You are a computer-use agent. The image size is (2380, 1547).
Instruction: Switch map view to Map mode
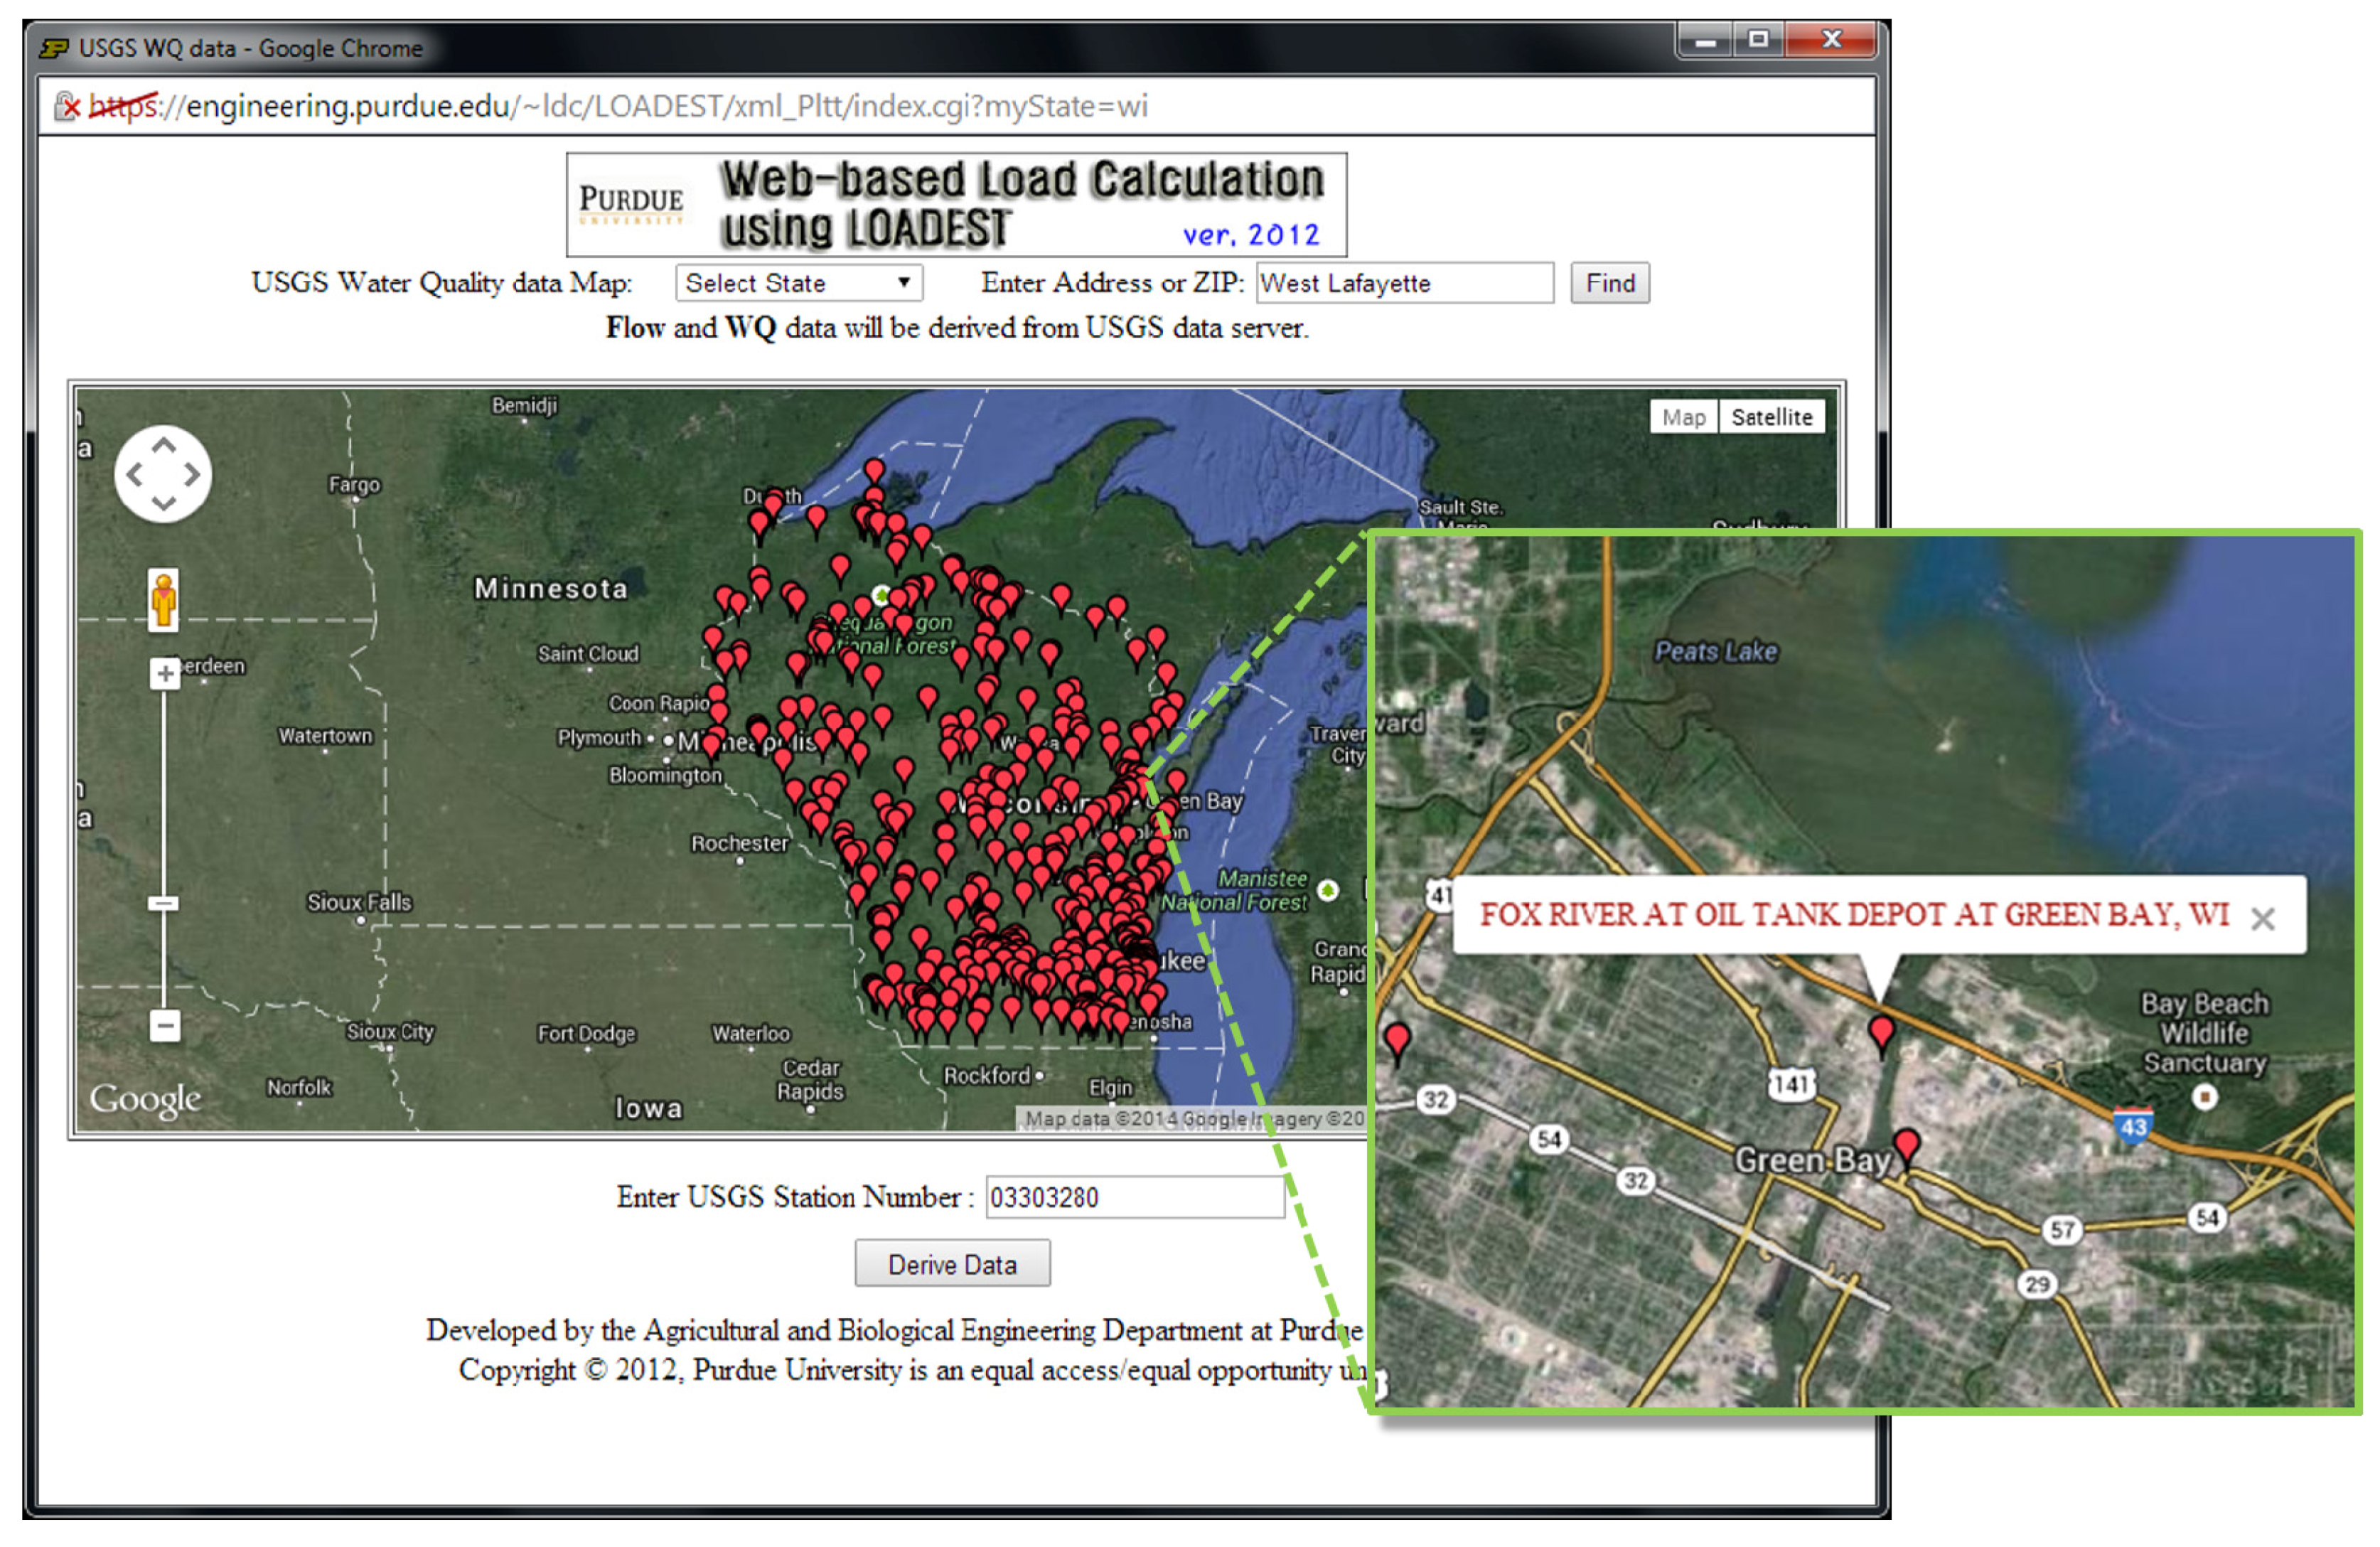[x=1684, y=418]
